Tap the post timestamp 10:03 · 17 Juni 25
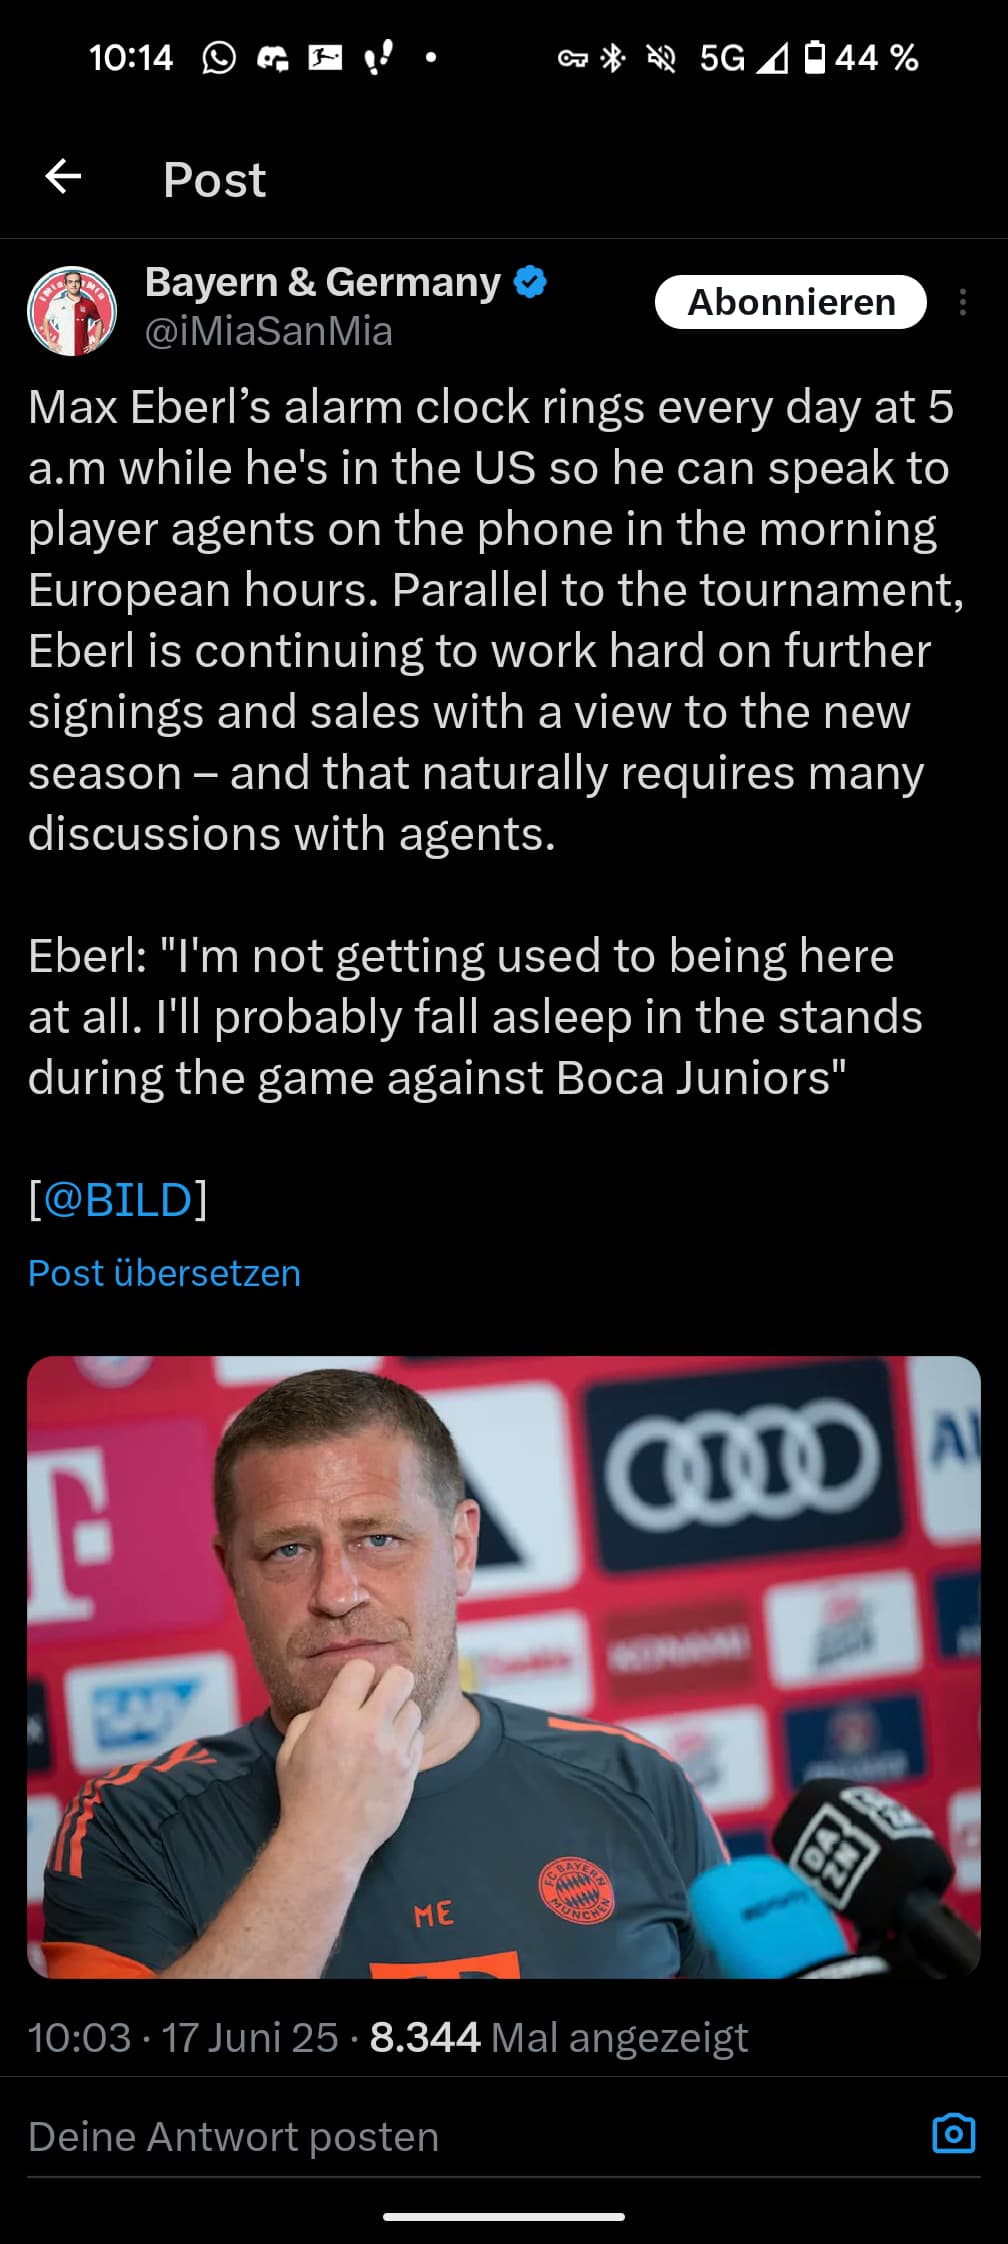Image resolution: width=1008 pixels, height=2244 pixels. click(x=183, y=2037)
